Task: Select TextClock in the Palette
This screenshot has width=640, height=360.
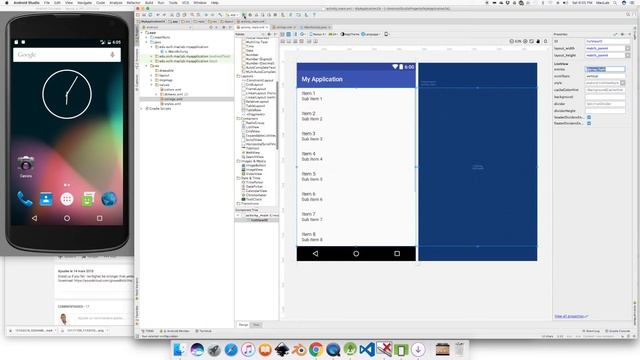Action: [x=254, y=199]
